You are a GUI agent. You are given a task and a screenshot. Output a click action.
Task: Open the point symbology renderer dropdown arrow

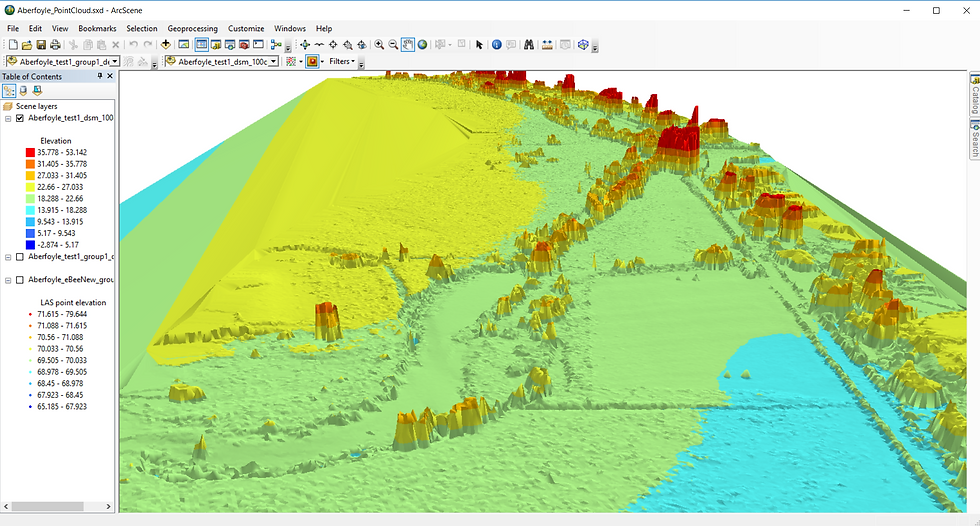[x=301, y=61]
